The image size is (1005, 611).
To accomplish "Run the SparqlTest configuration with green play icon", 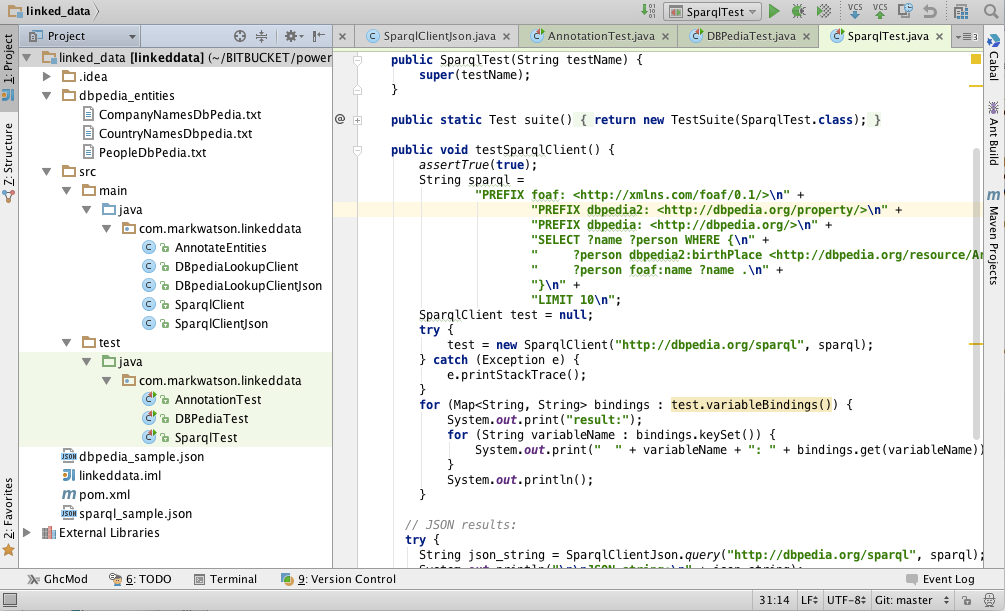I will [772, 11].
